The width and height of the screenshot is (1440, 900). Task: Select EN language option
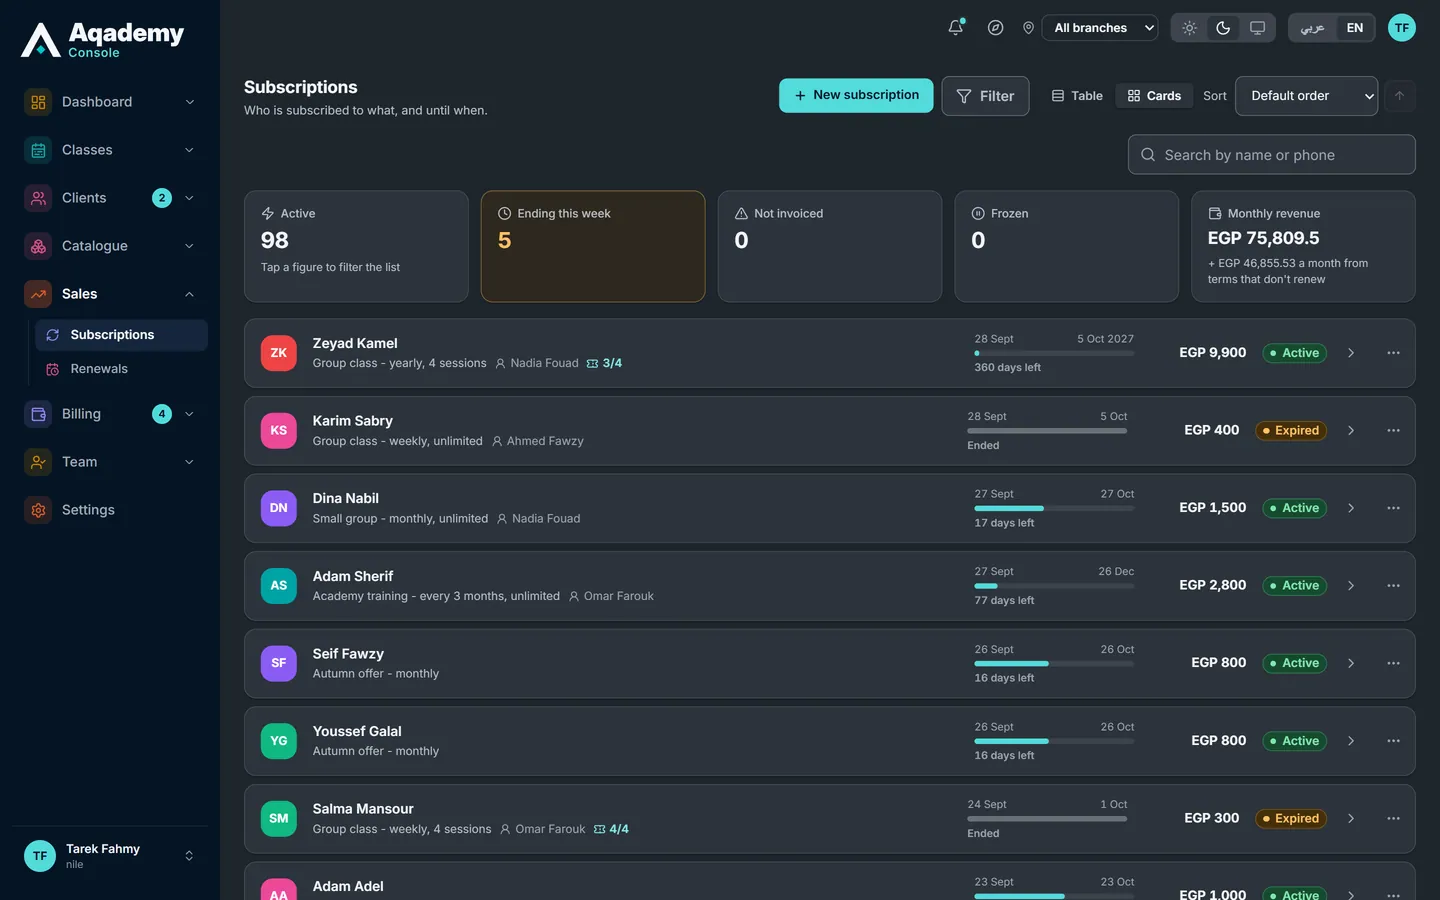(1354, 28)
